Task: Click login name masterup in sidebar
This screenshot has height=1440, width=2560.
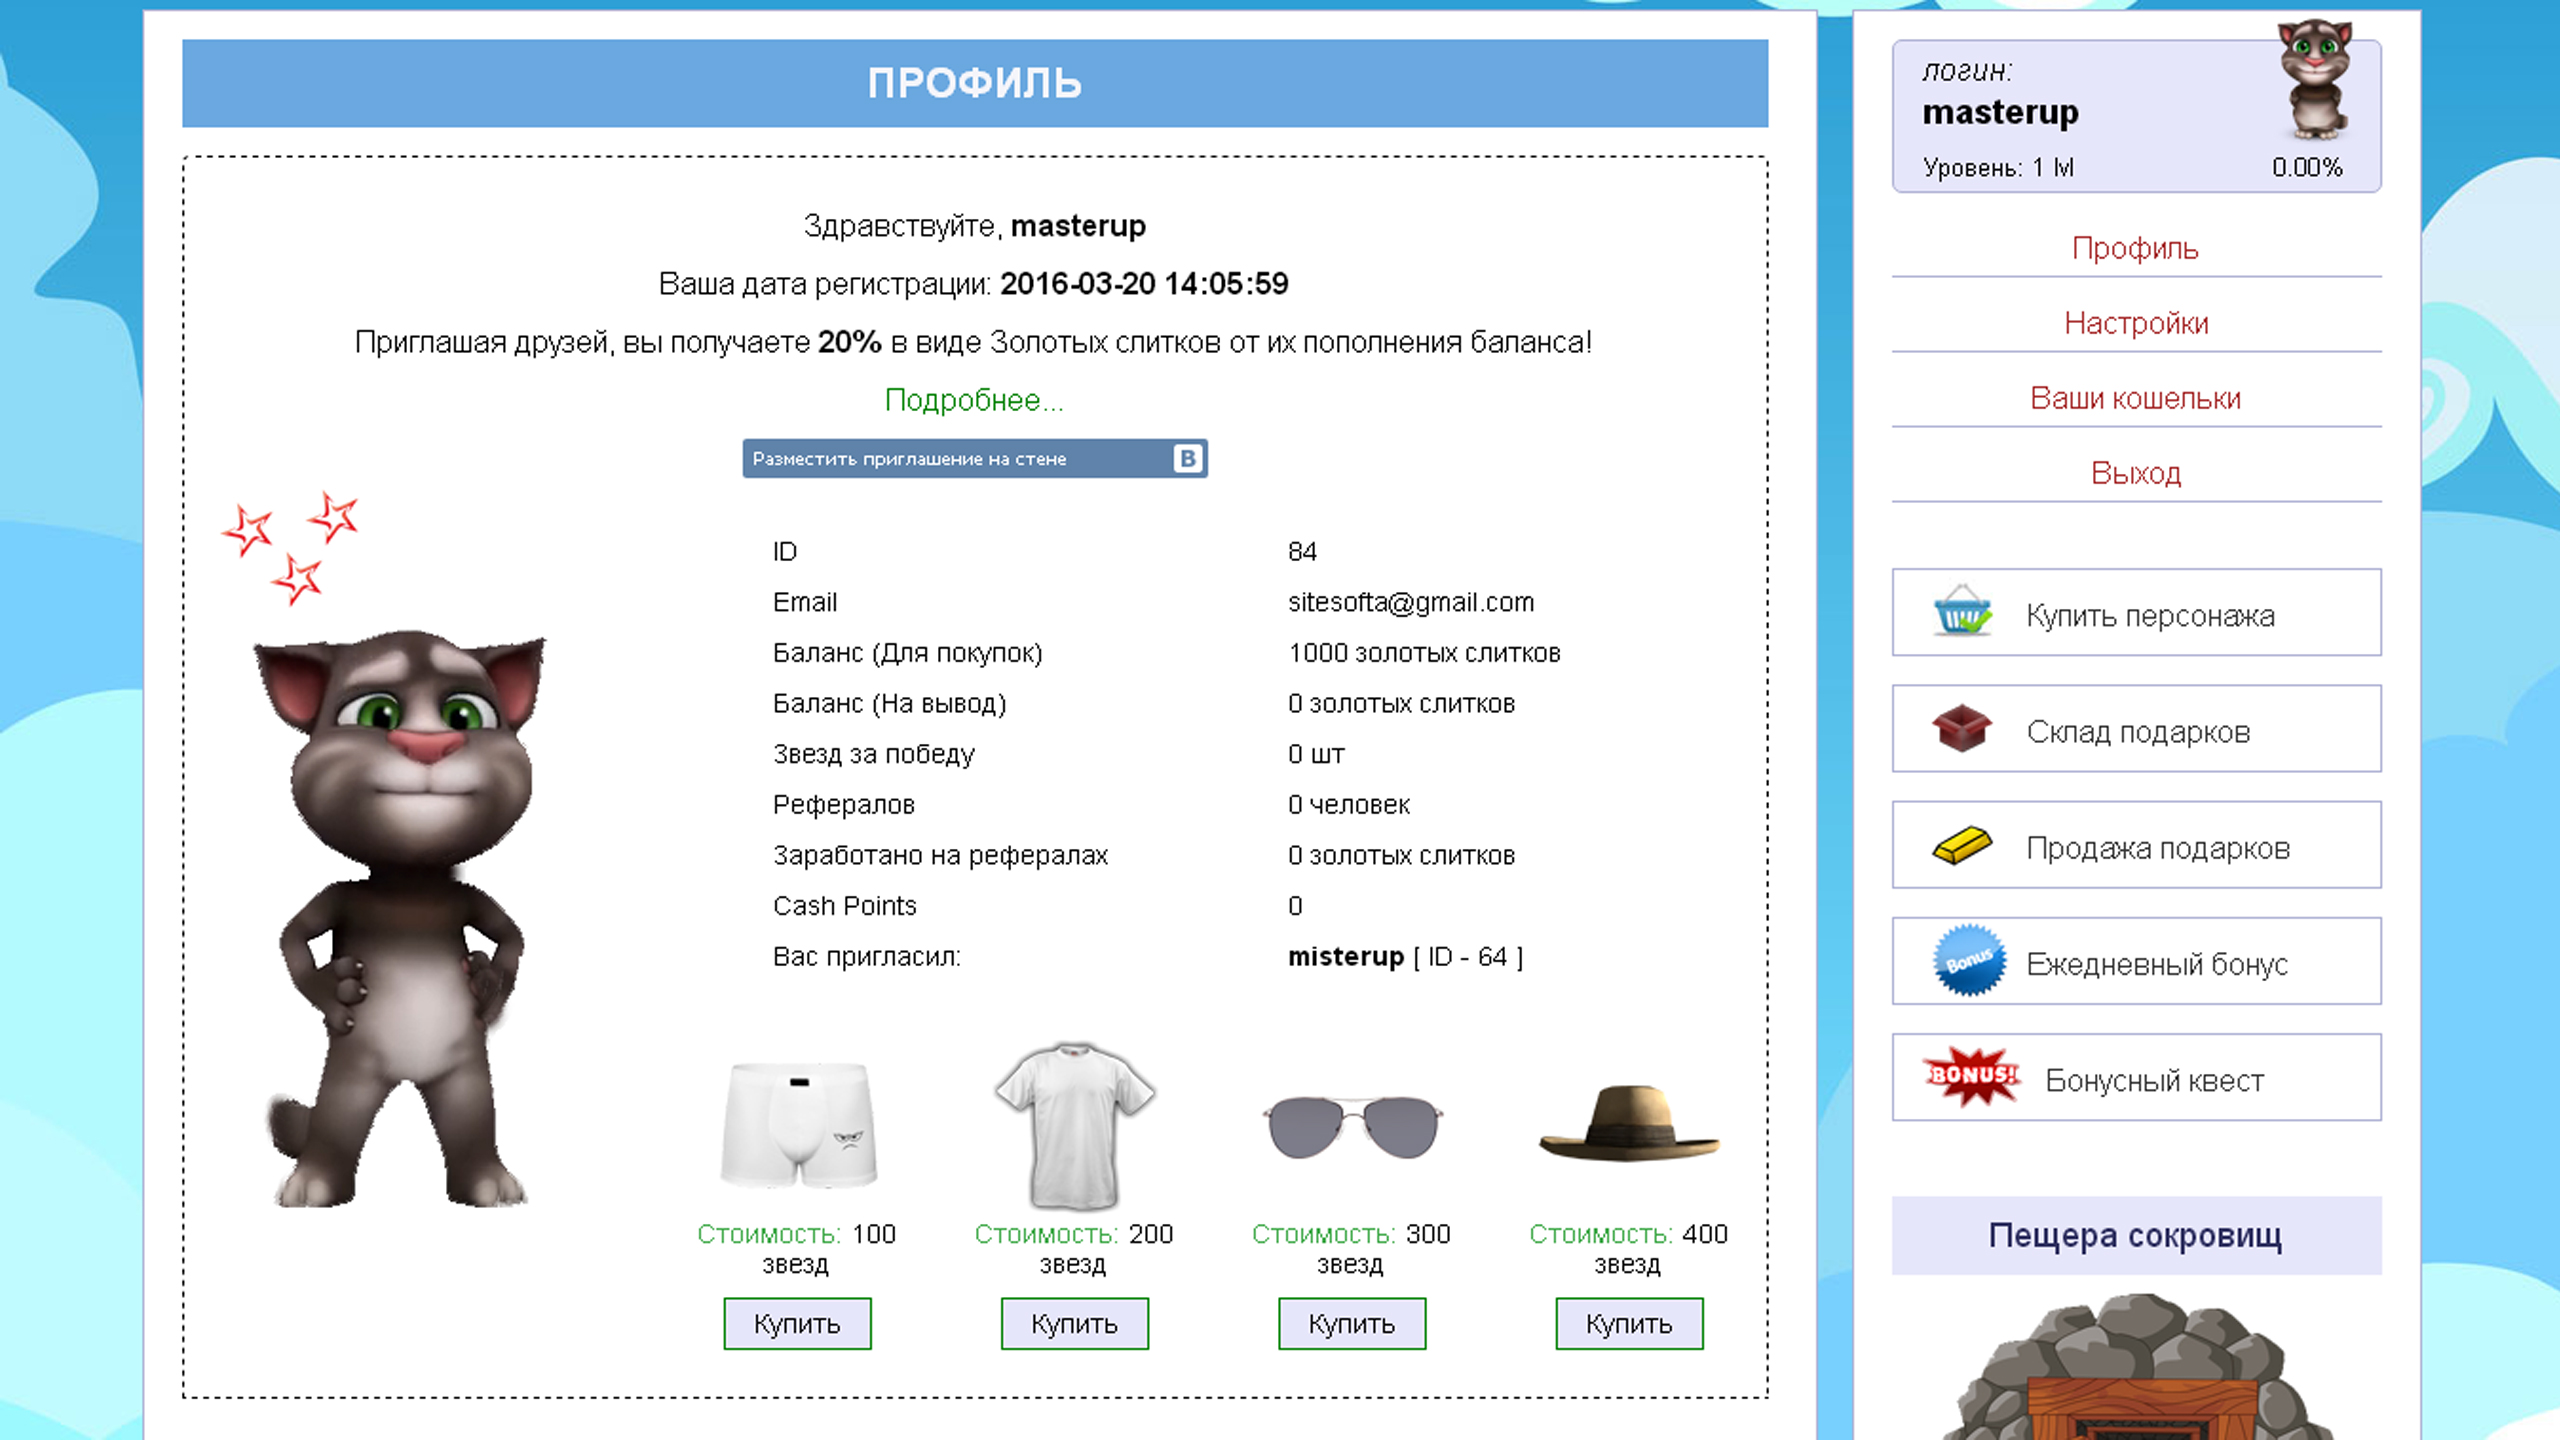Action: click(2000, 112)
